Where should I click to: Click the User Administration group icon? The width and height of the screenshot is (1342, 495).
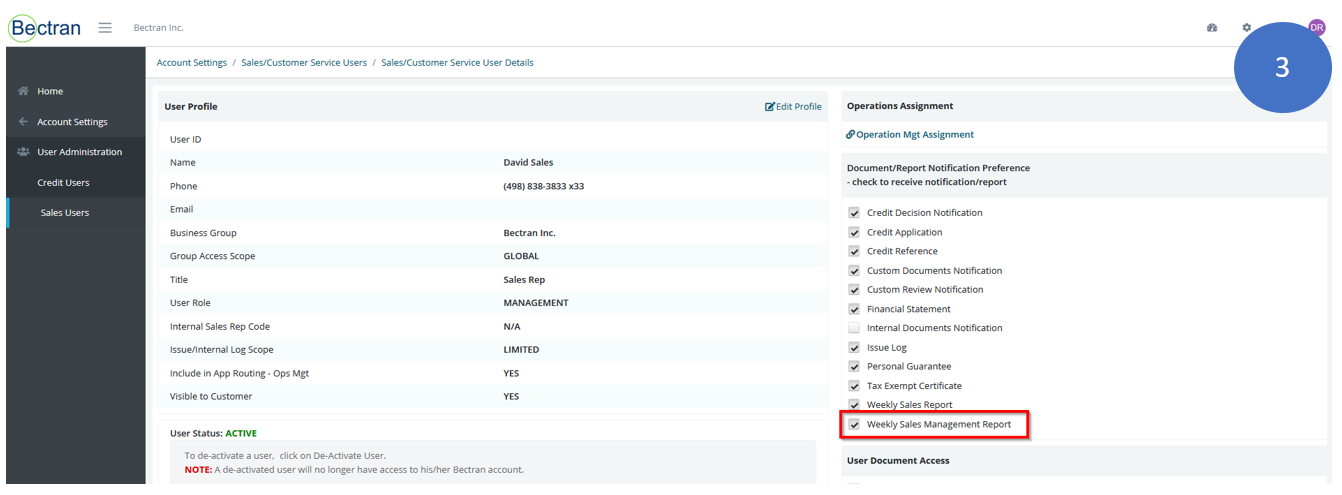coord(23,152)
